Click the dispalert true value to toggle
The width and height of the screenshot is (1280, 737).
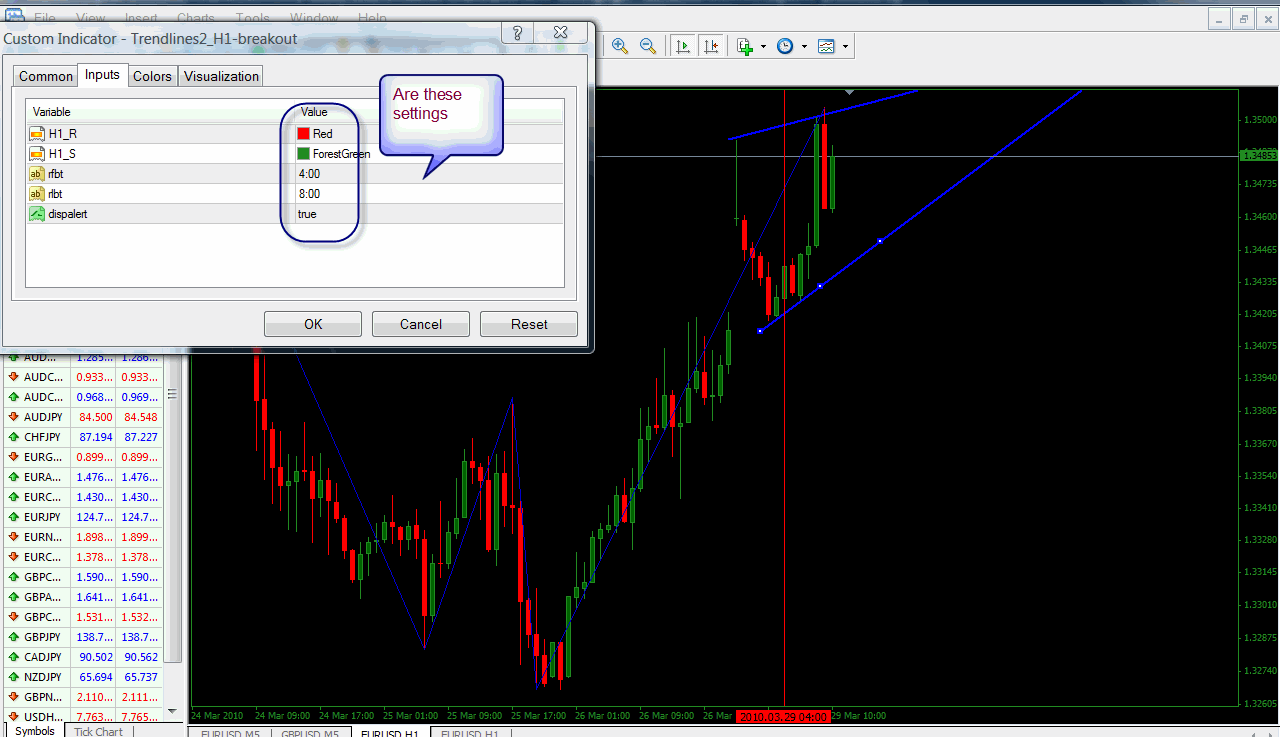[x=307, y=214]
